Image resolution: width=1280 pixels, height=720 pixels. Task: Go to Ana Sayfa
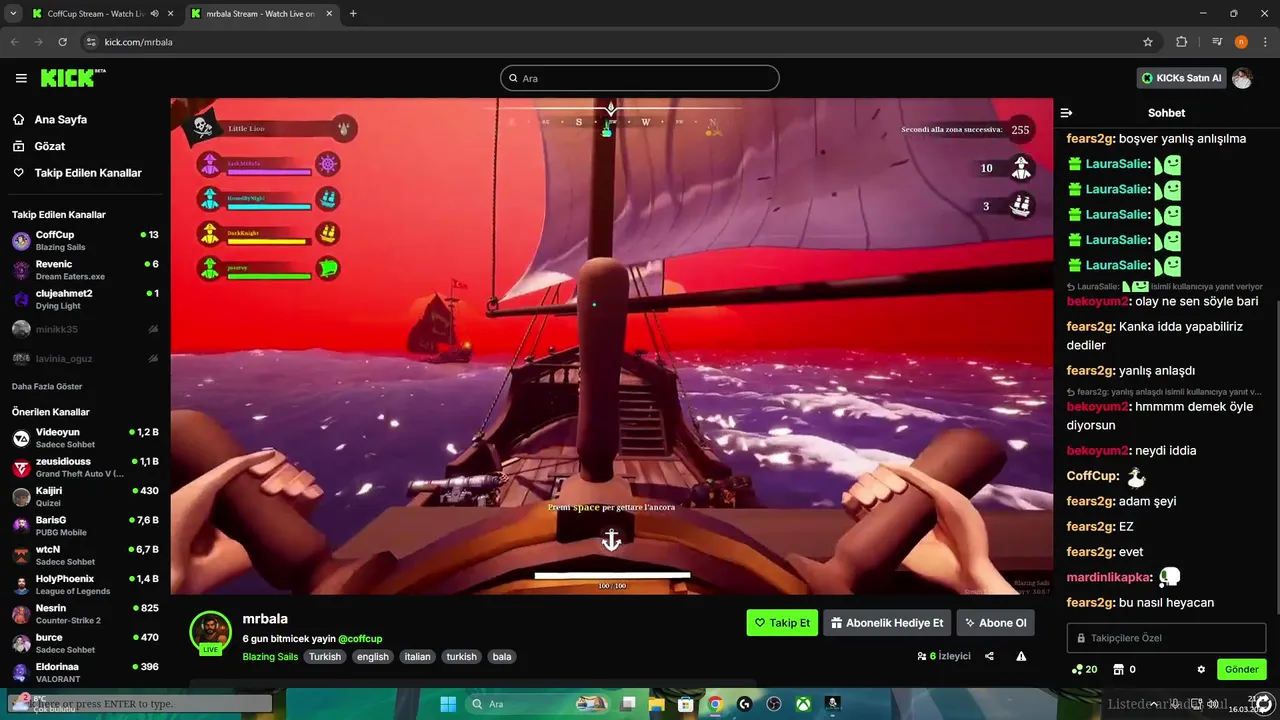(x=60, y=119)
